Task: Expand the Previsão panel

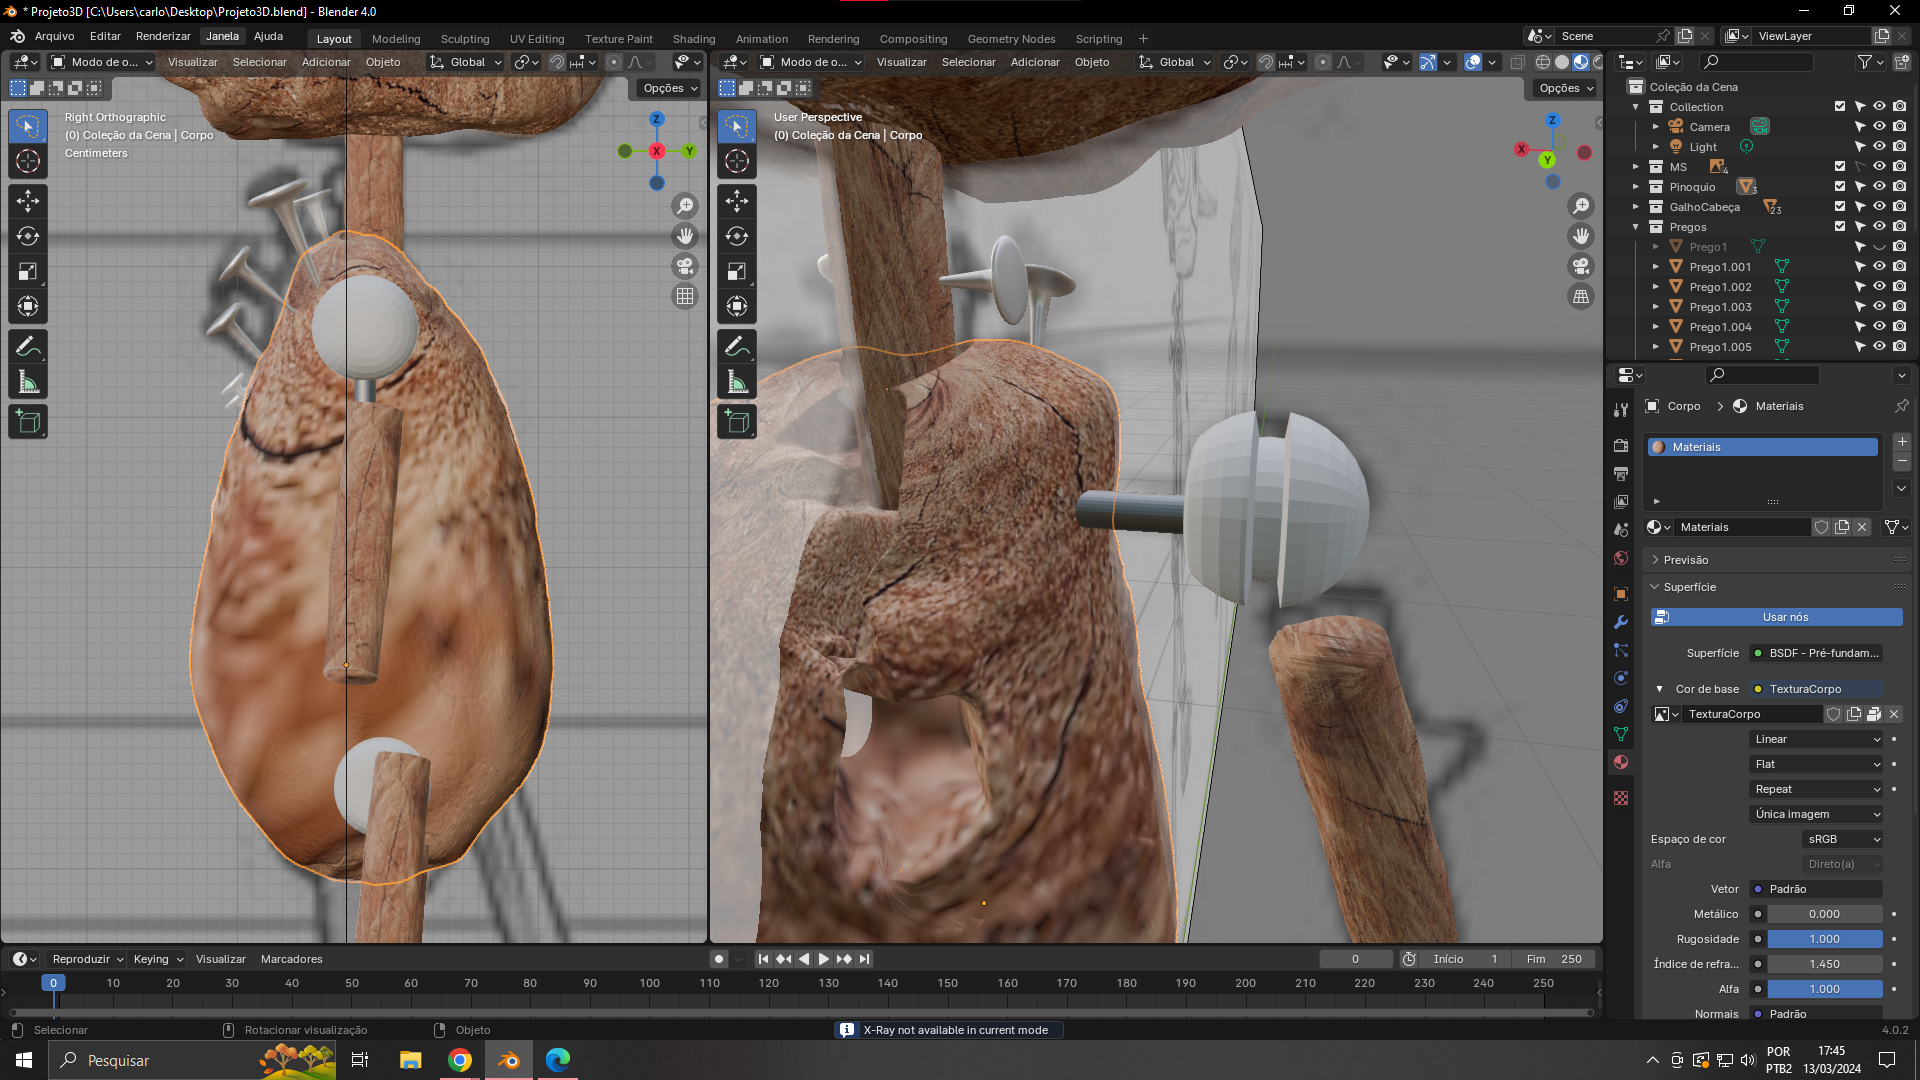Action: [1686, 560]
